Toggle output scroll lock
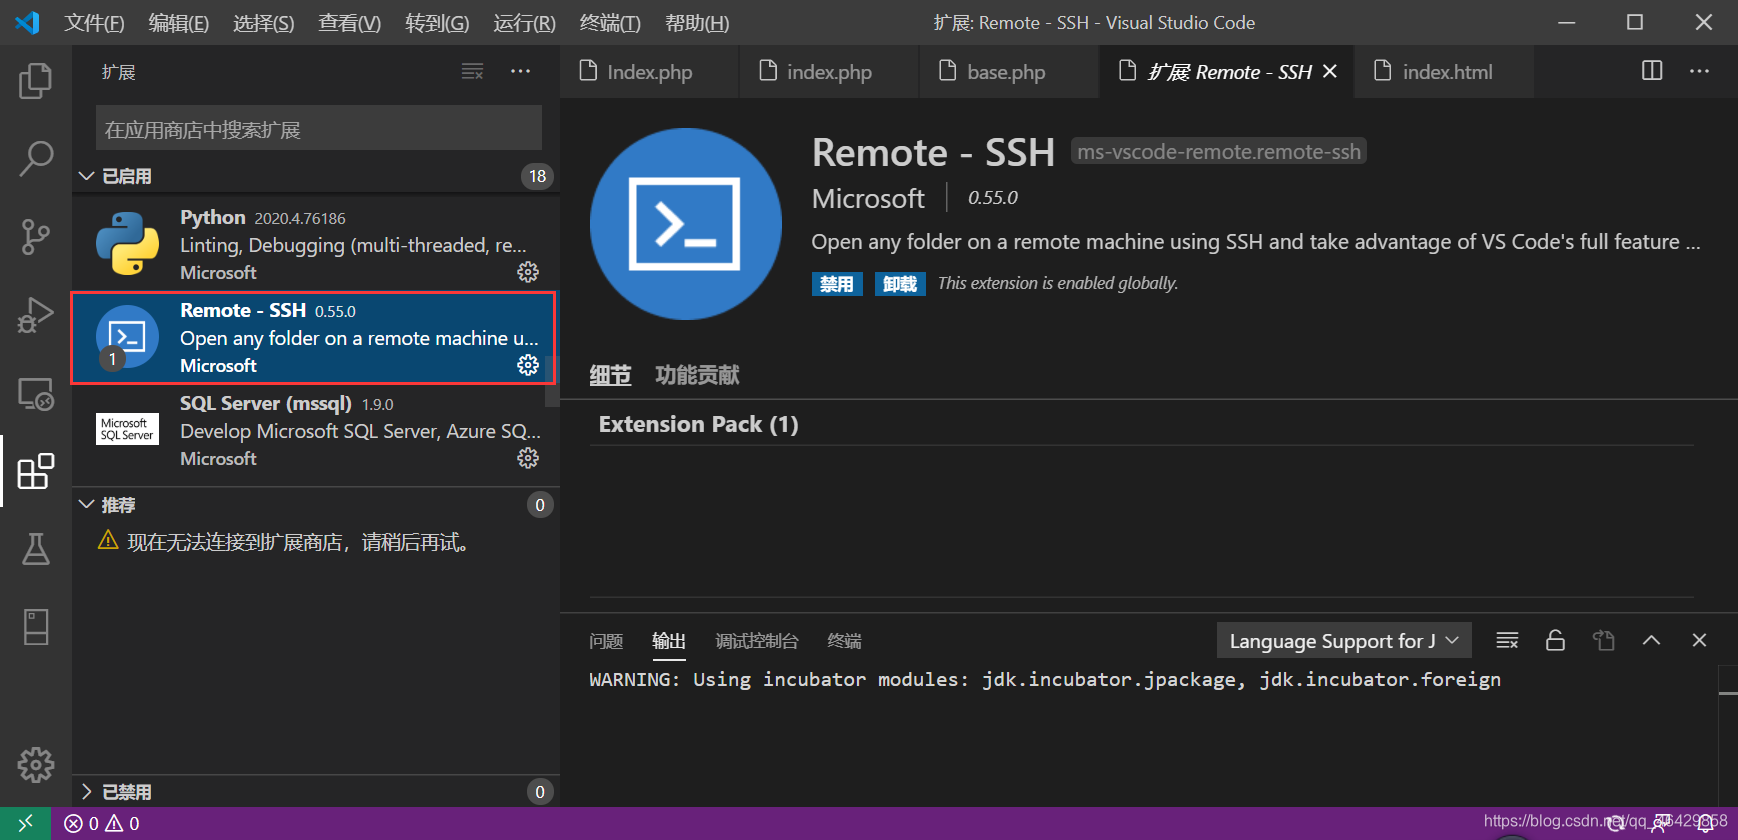This screenshot has height=840, width=1738. tap(1555, 641)
